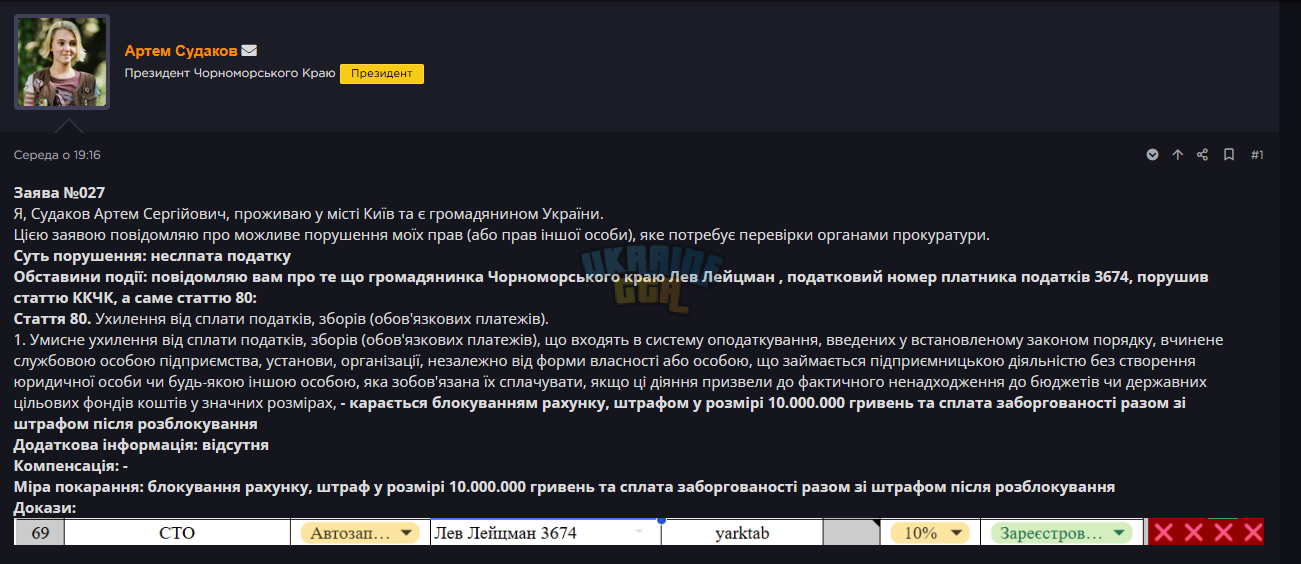
Task: Select the yarktab cell
Action: (742, 533)
